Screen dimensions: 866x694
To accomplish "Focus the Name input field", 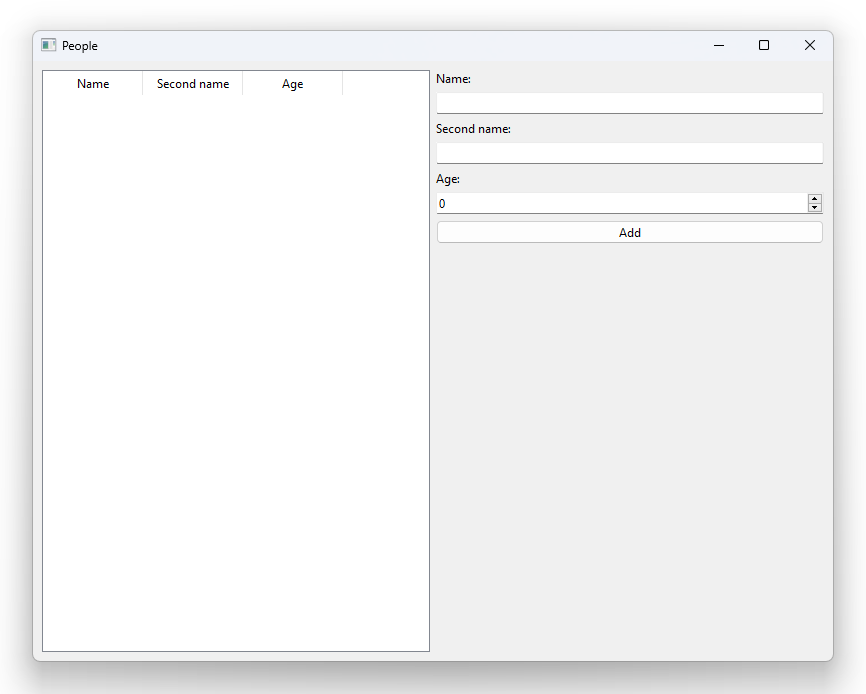I will click(x=630, y=103).
